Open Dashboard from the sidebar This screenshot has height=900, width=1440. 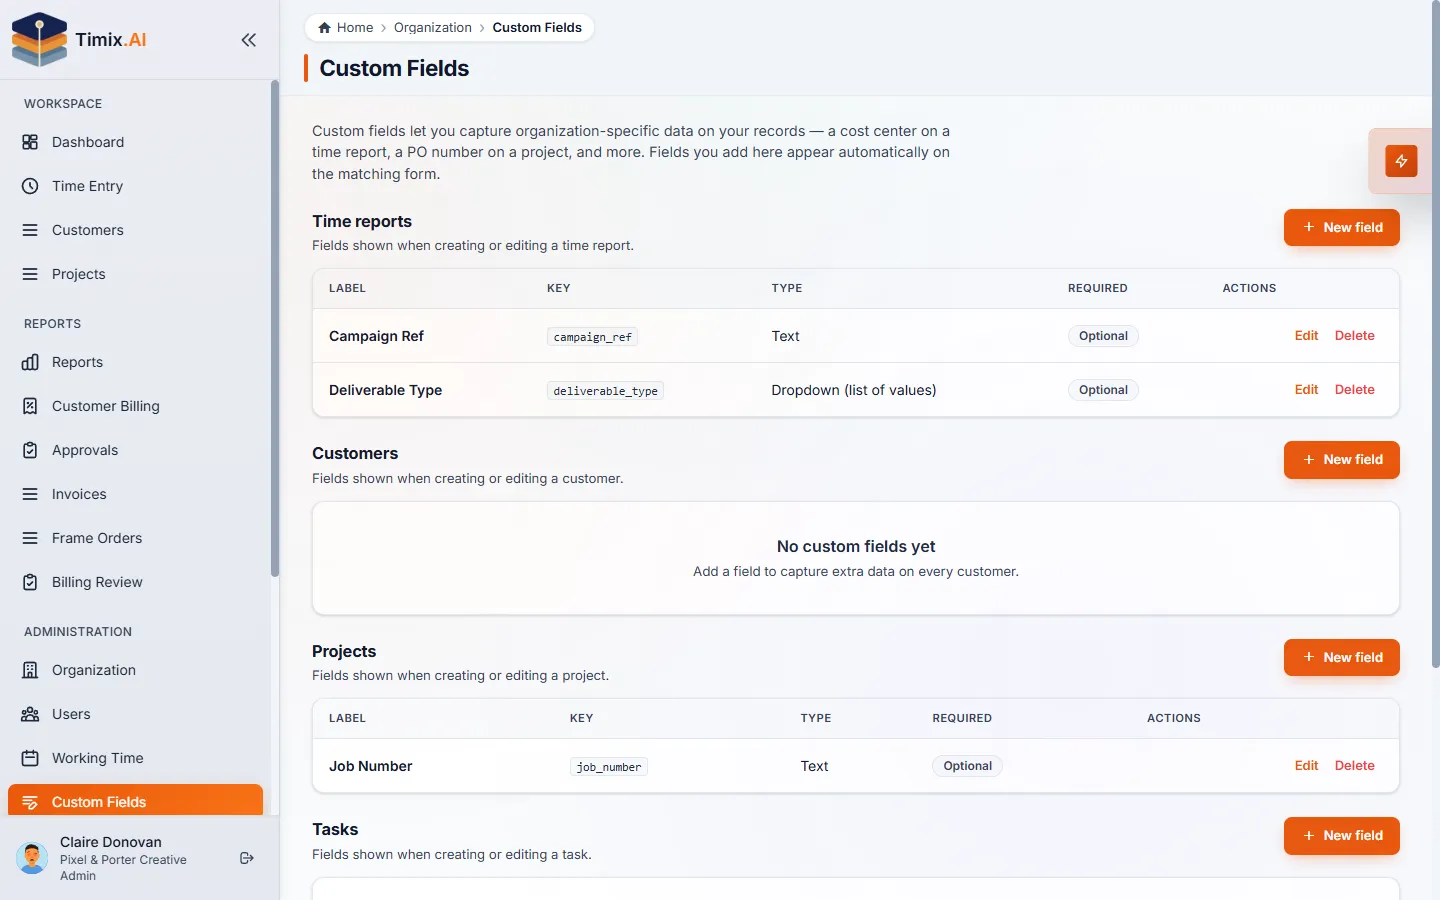pyautogui.click(x=135, y=142)
